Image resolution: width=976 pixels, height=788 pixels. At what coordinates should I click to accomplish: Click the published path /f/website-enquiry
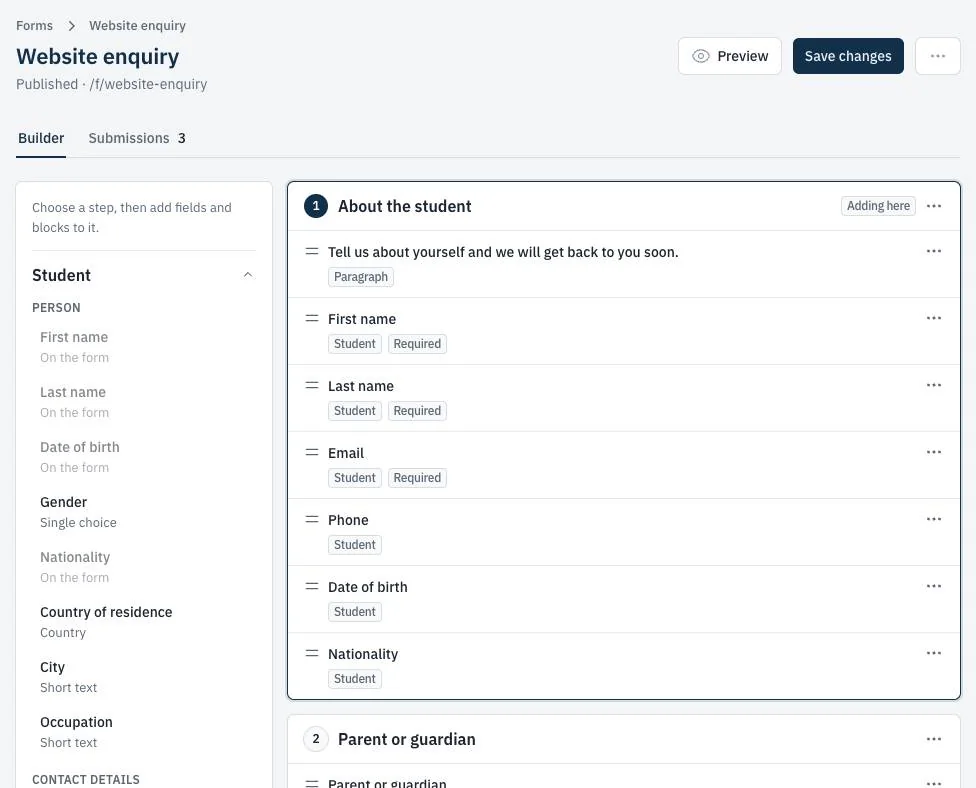point(148,84)
